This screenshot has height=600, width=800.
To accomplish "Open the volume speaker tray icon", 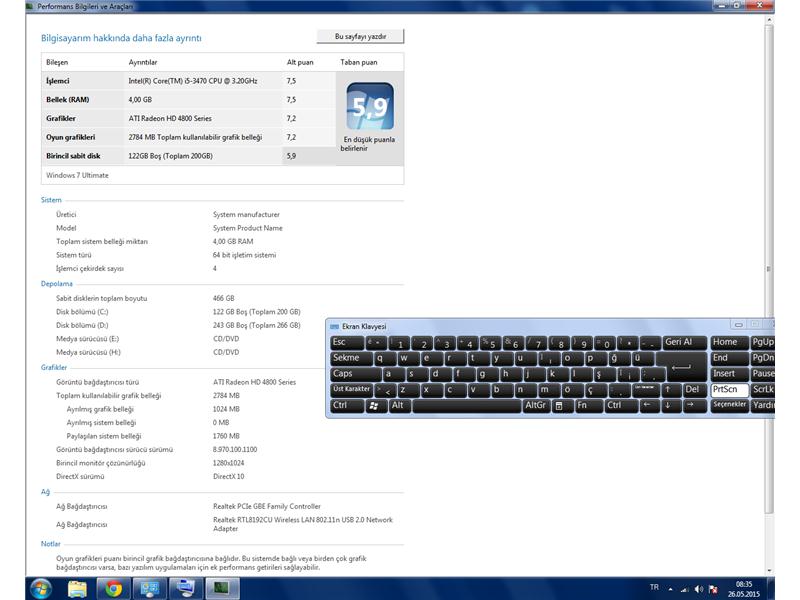I will (x=698, y=589).
